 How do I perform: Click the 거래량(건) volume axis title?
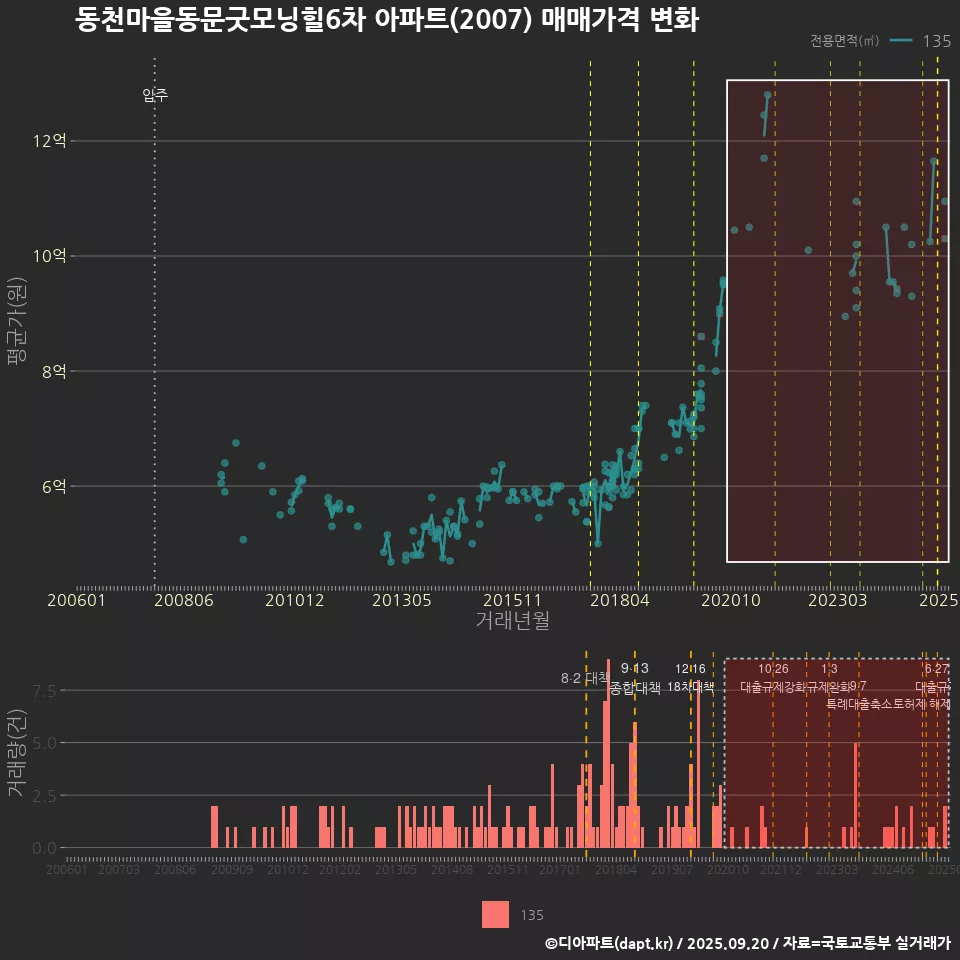[16, 753]
